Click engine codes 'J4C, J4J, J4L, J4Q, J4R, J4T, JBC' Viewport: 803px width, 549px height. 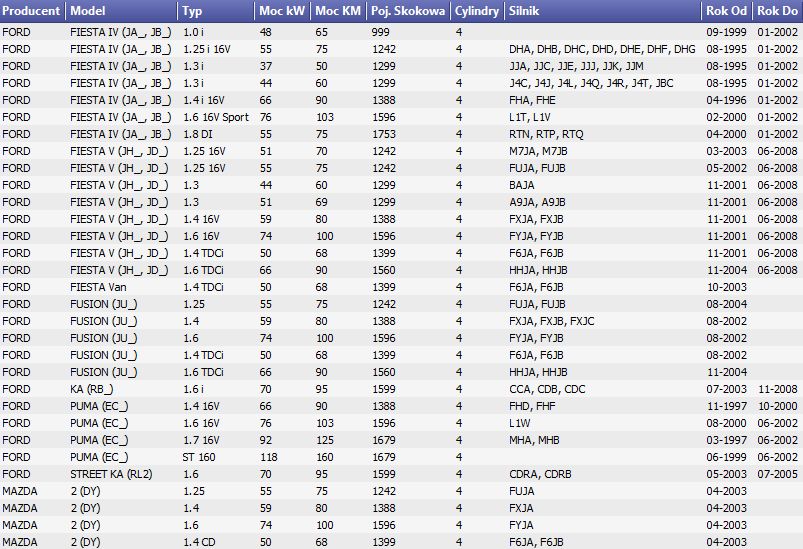(x=591, y=83)
